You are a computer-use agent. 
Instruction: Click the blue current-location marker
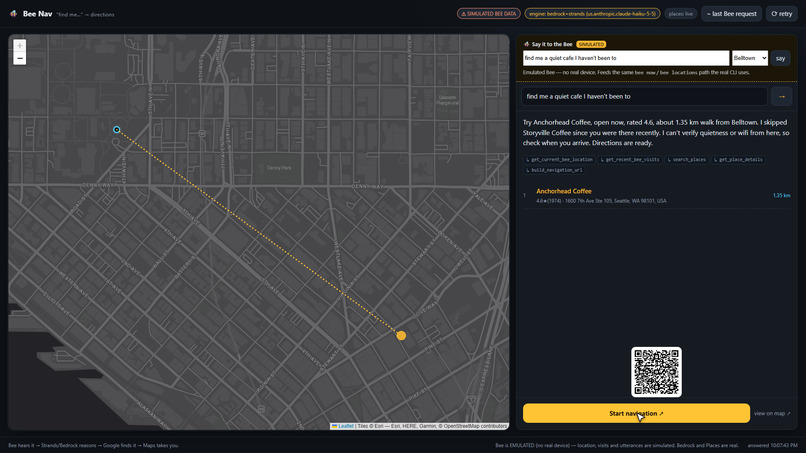[117, 130]
